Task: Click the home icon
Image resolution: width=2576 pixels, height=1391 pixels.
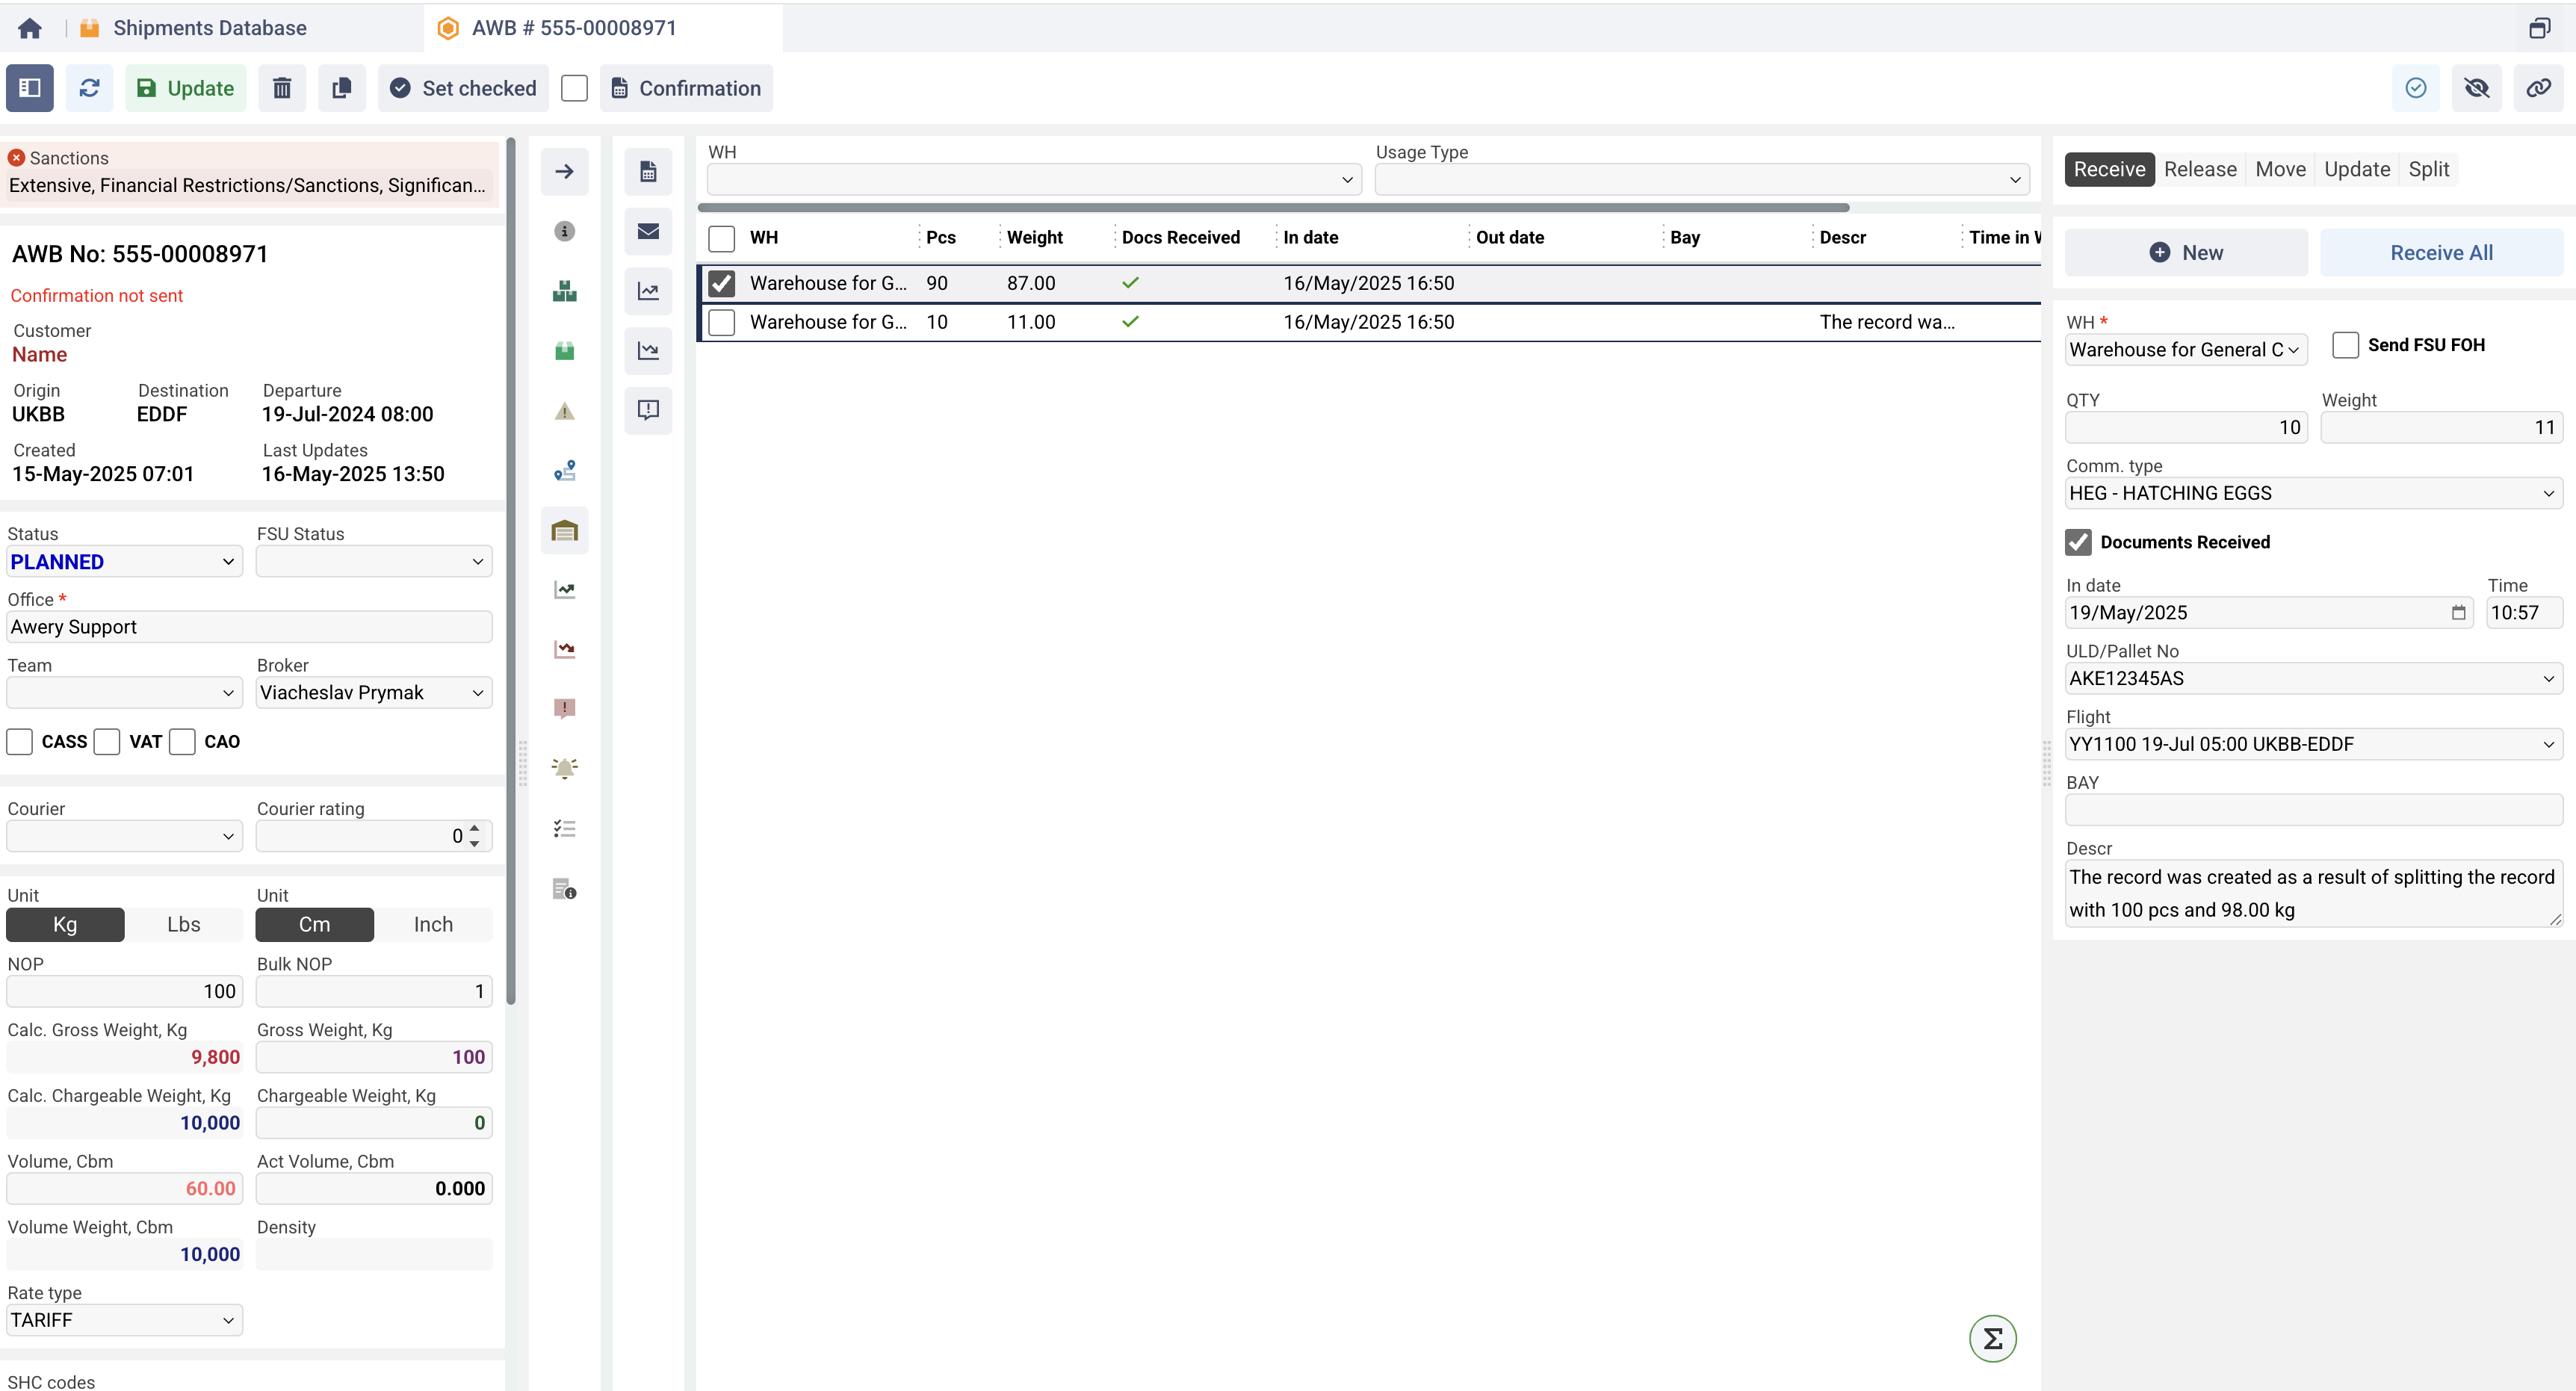Action: pos(30,28)
